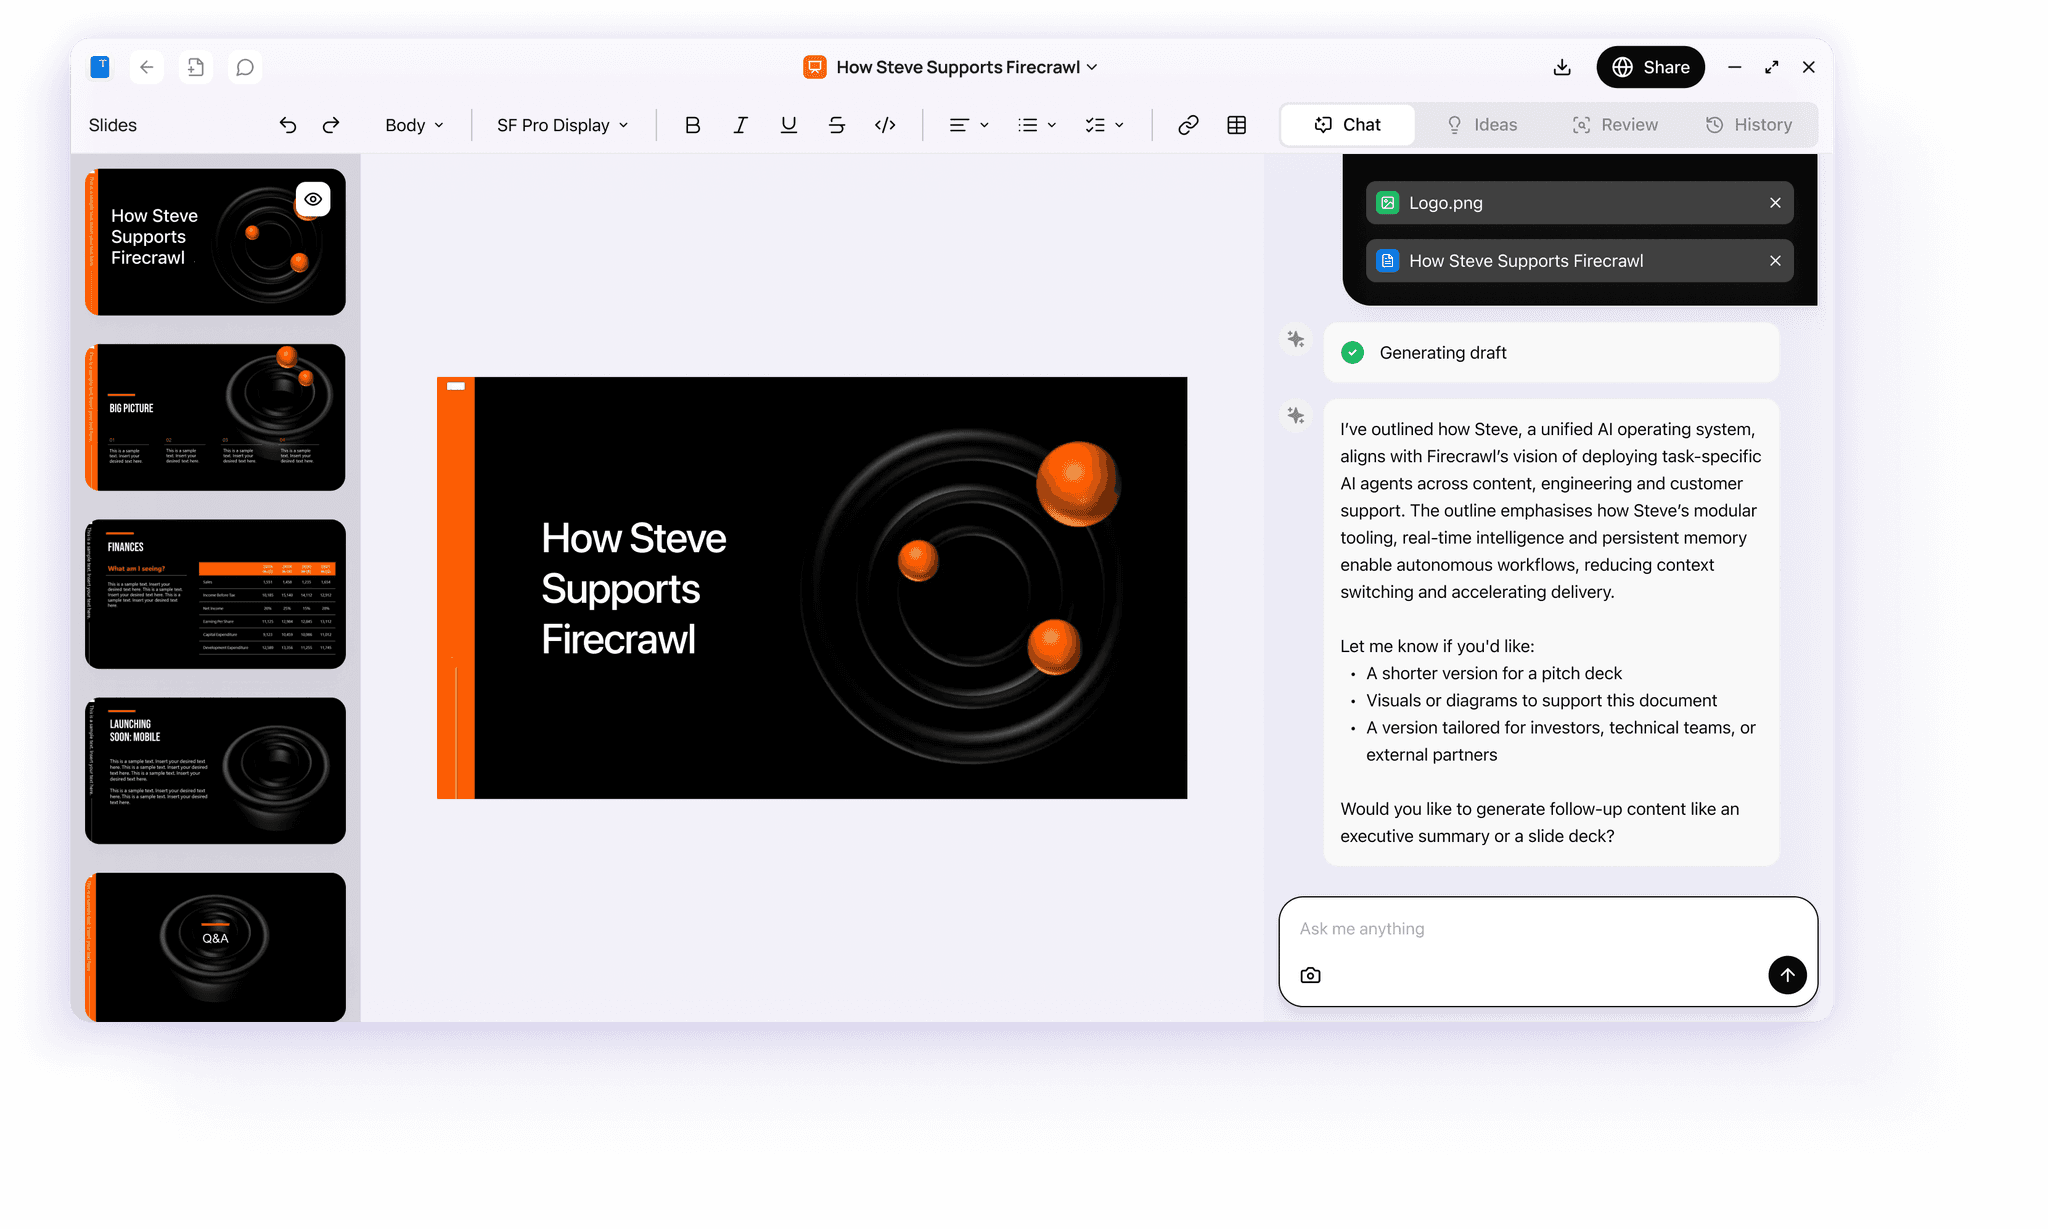This screenshot has height=1229, width=2048.
Task: Switch to the History tab
Action: (x=1748, y=125)
